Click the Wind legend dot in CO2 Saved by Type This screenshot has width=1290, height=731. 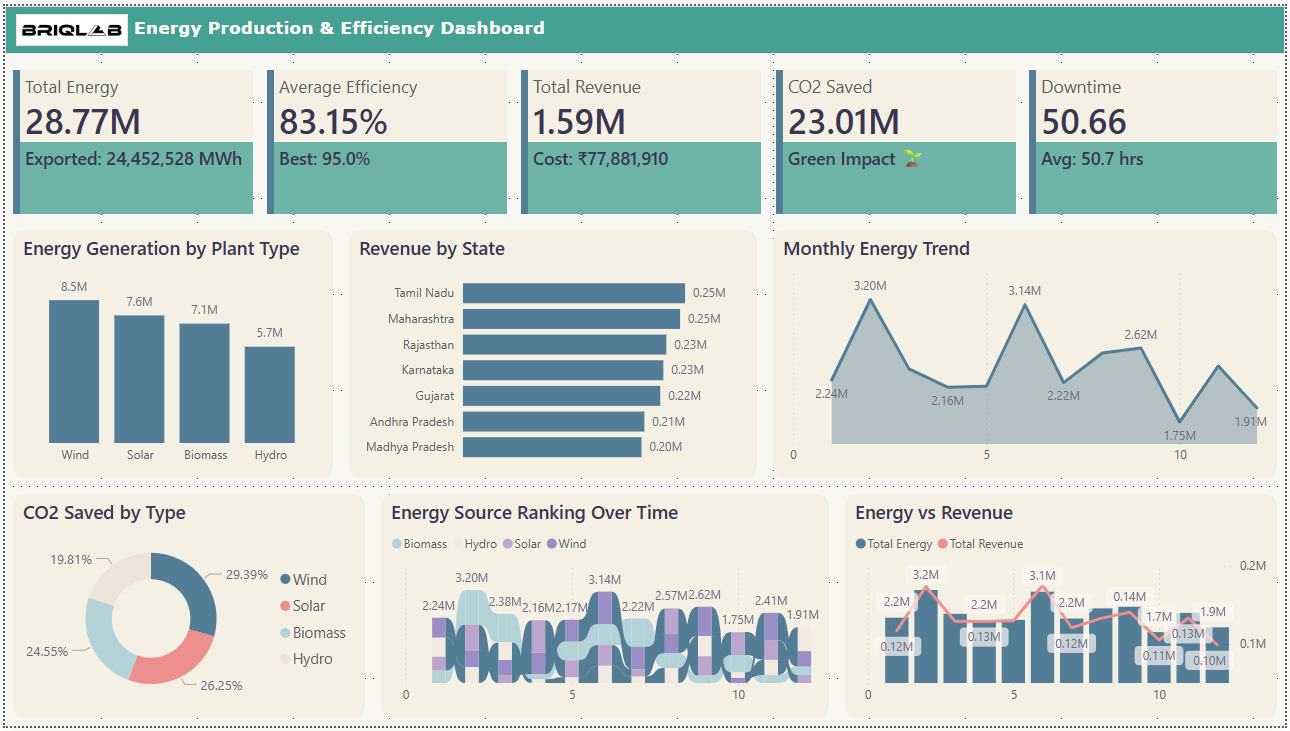tap(286, 580)
